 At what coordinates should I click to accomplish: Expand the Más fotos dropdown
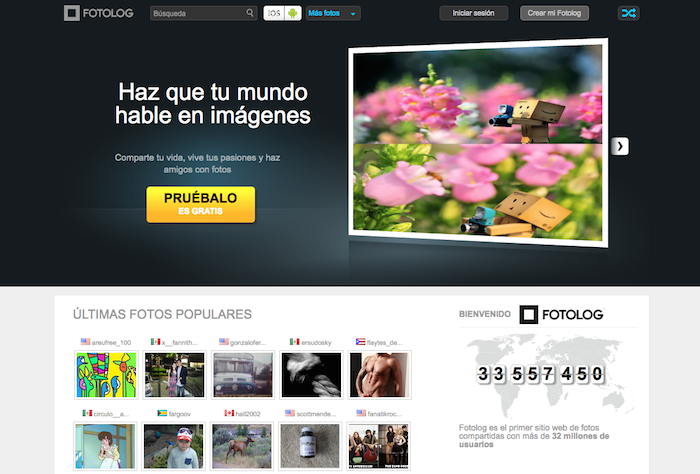(333, 13)
